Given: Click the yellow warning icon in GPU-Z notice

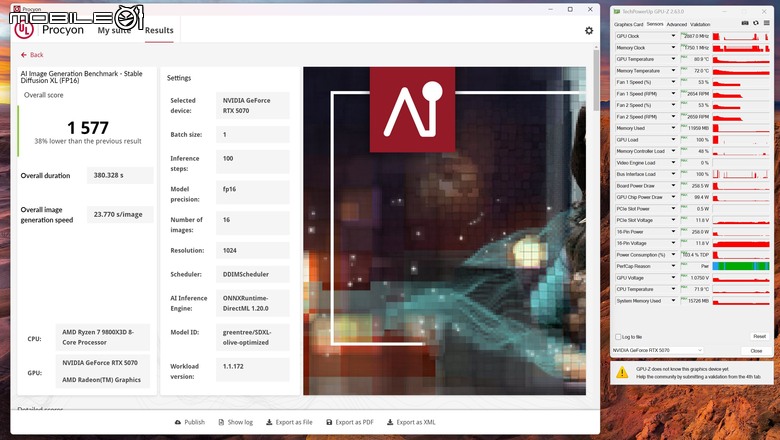Looking at the screenshot, I should (x=622, y=372).
